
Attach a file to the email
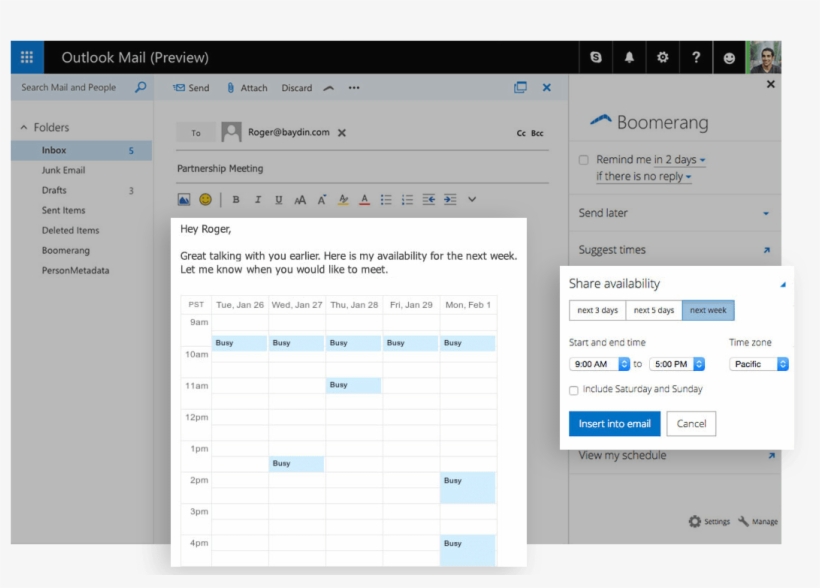click(x=247, y=88)
